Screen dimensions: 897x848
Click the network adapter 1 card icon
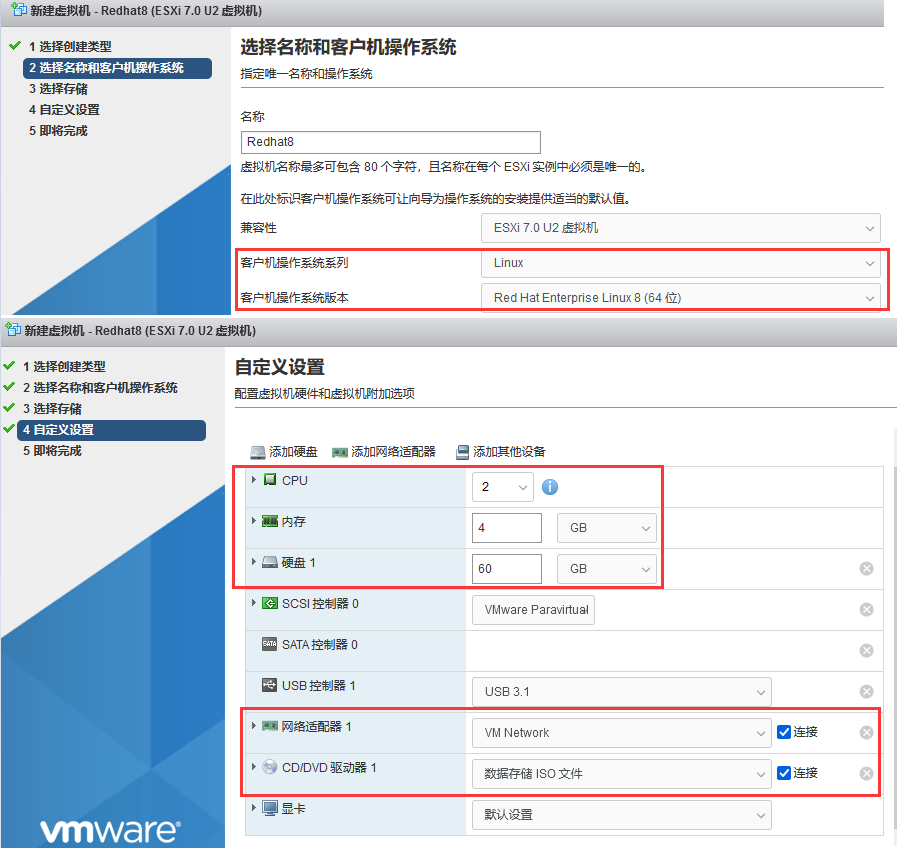coord(270,726)
